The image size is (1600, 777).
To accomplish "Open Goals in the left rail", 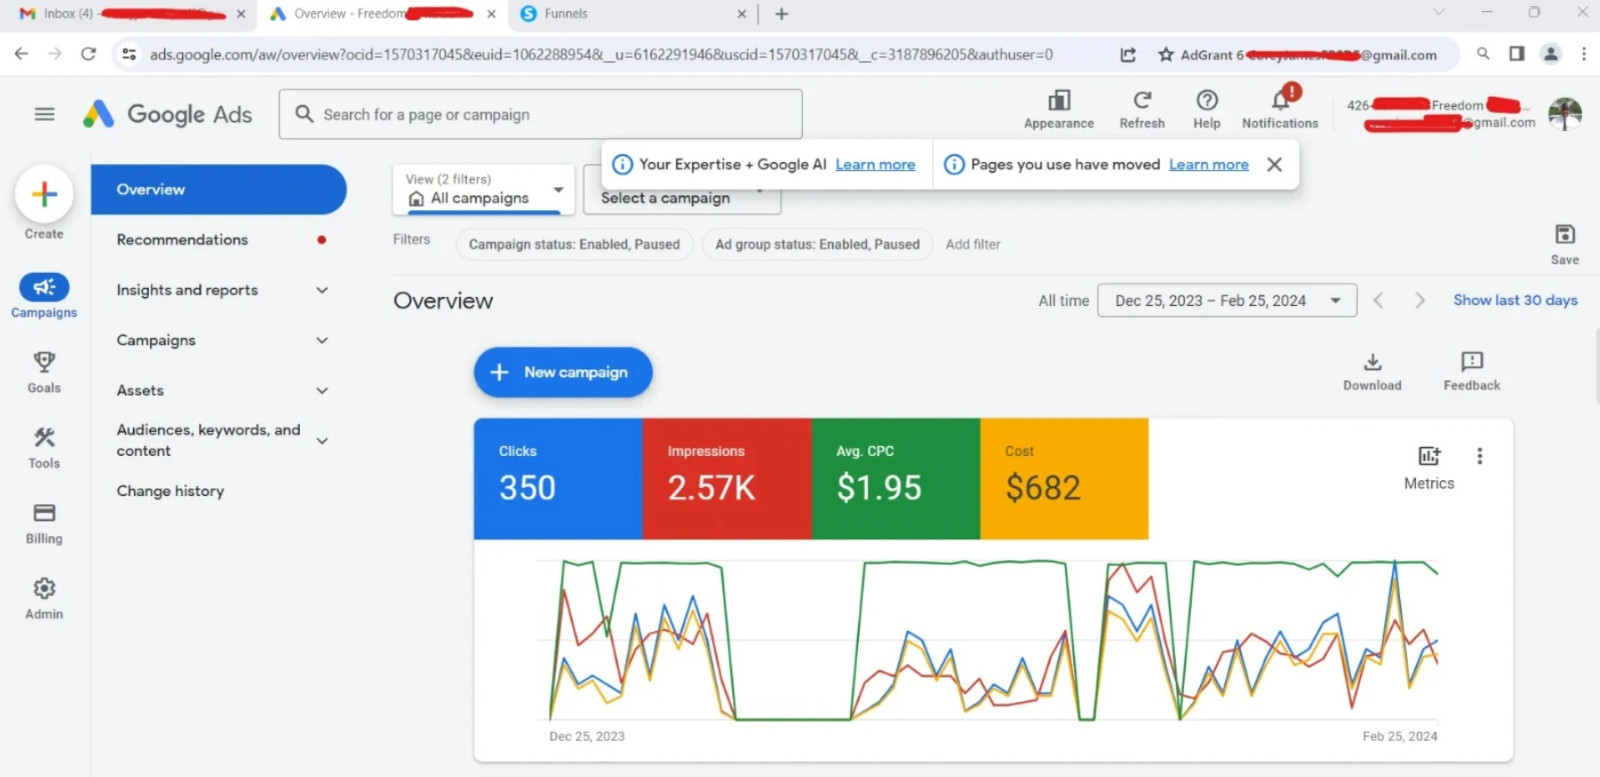I will tap(44, 372).
